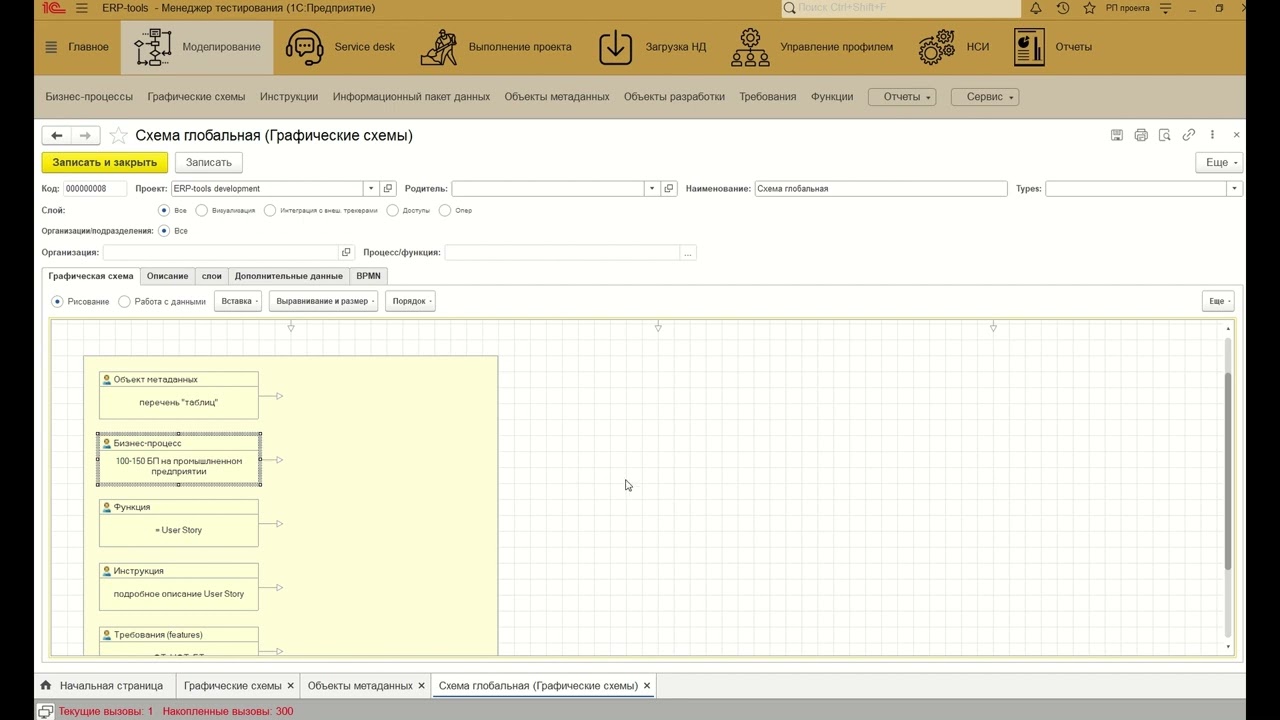Open favorites star in title bar
Image resolution: width=1280 pixels, height=720 pixels.
point(1089,8)
